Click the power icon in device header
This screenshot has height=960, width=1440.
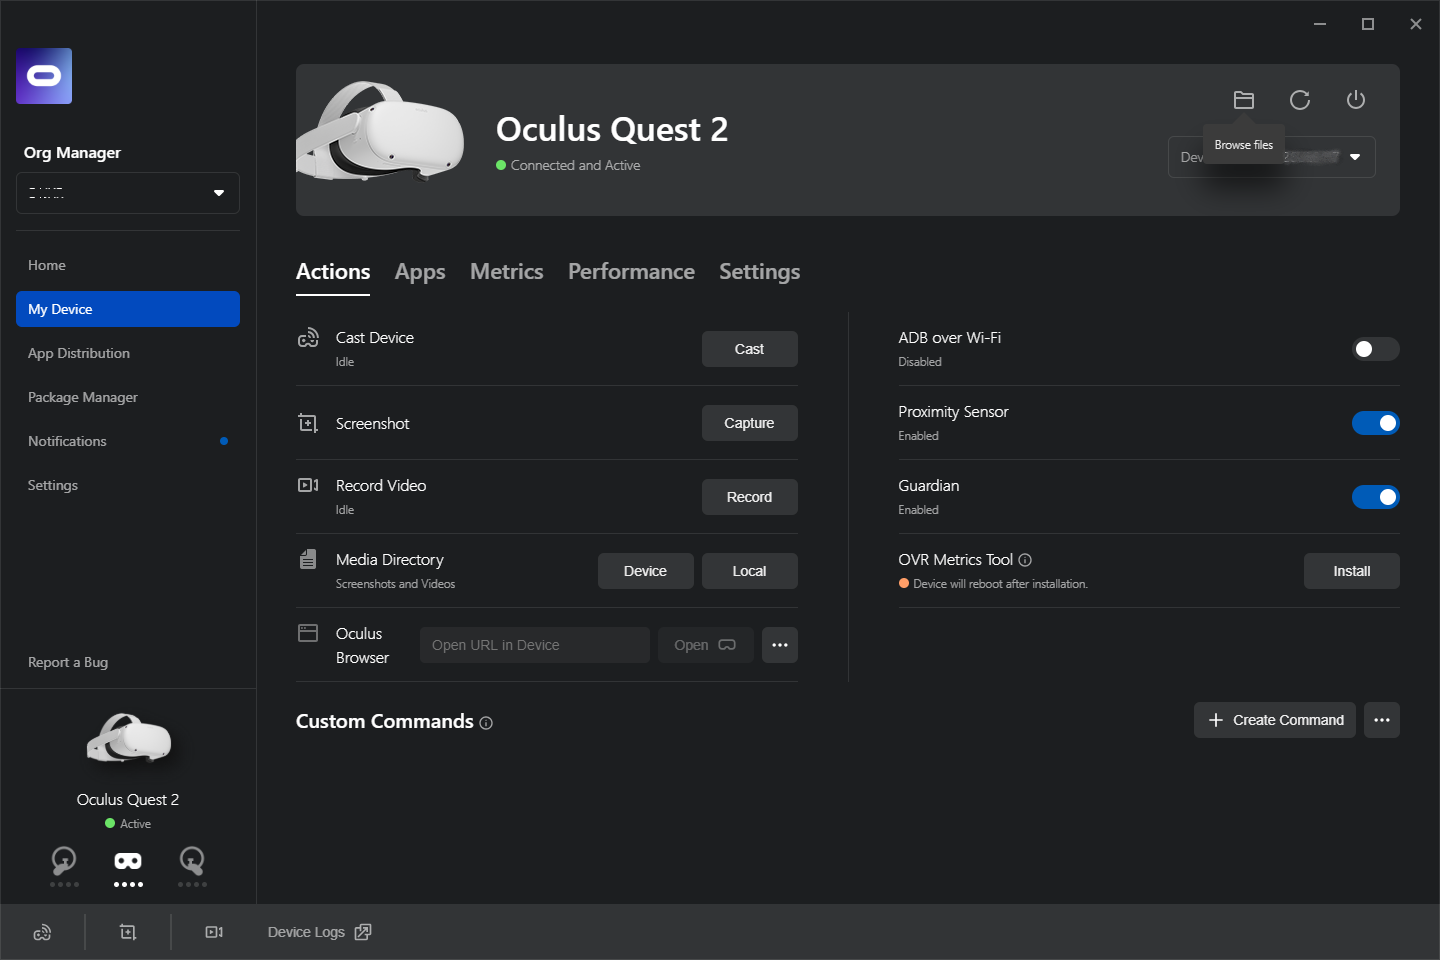point(1356,100)
